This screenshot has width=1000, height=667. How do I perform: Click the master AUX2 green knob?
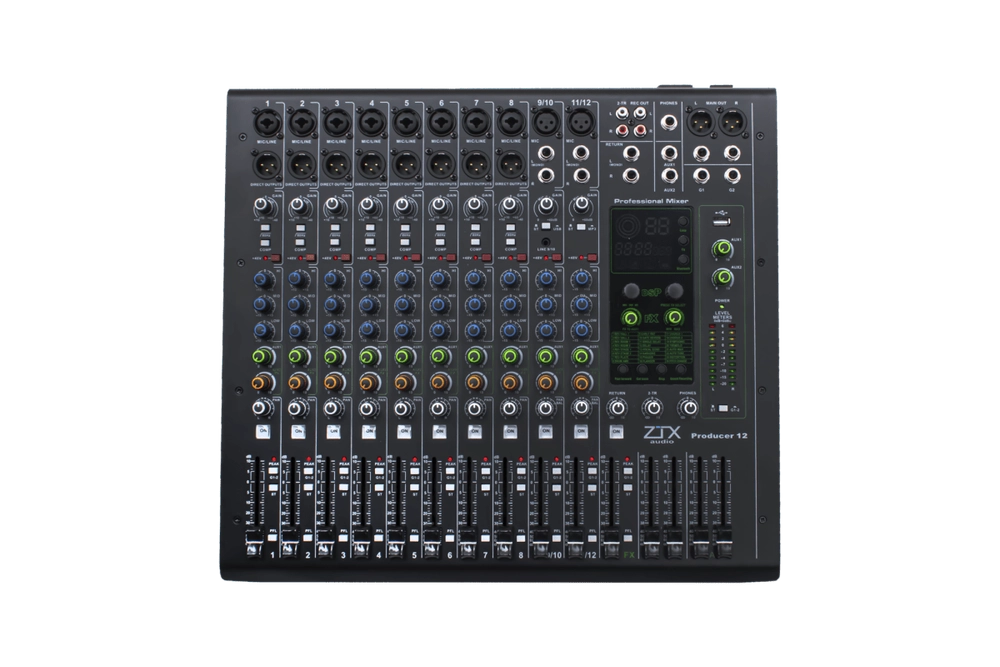pyautogui.click(x=723, y=277)
